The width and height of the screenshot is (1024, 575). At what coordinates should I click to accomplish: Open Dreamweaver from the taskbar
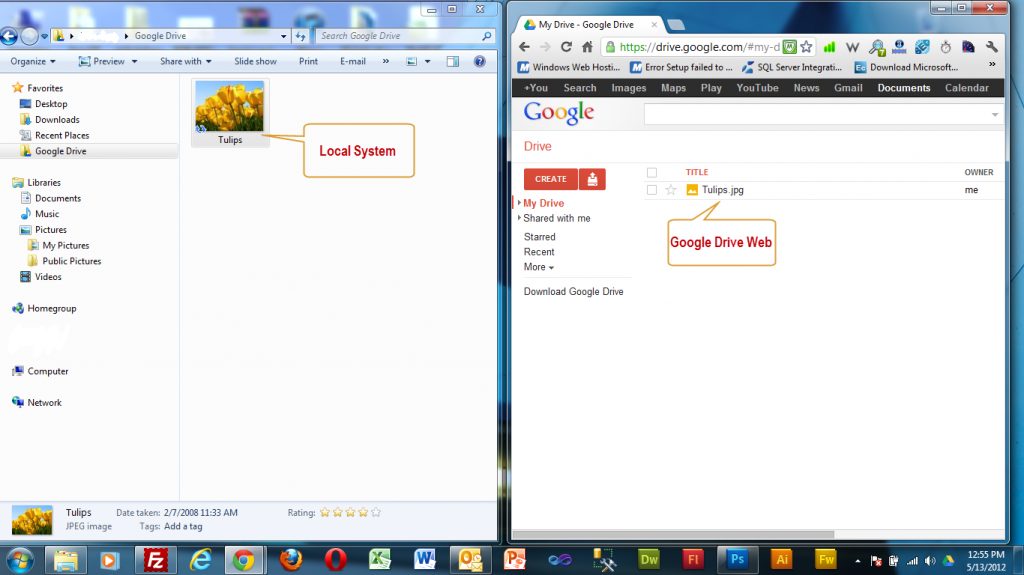point(649,560)
